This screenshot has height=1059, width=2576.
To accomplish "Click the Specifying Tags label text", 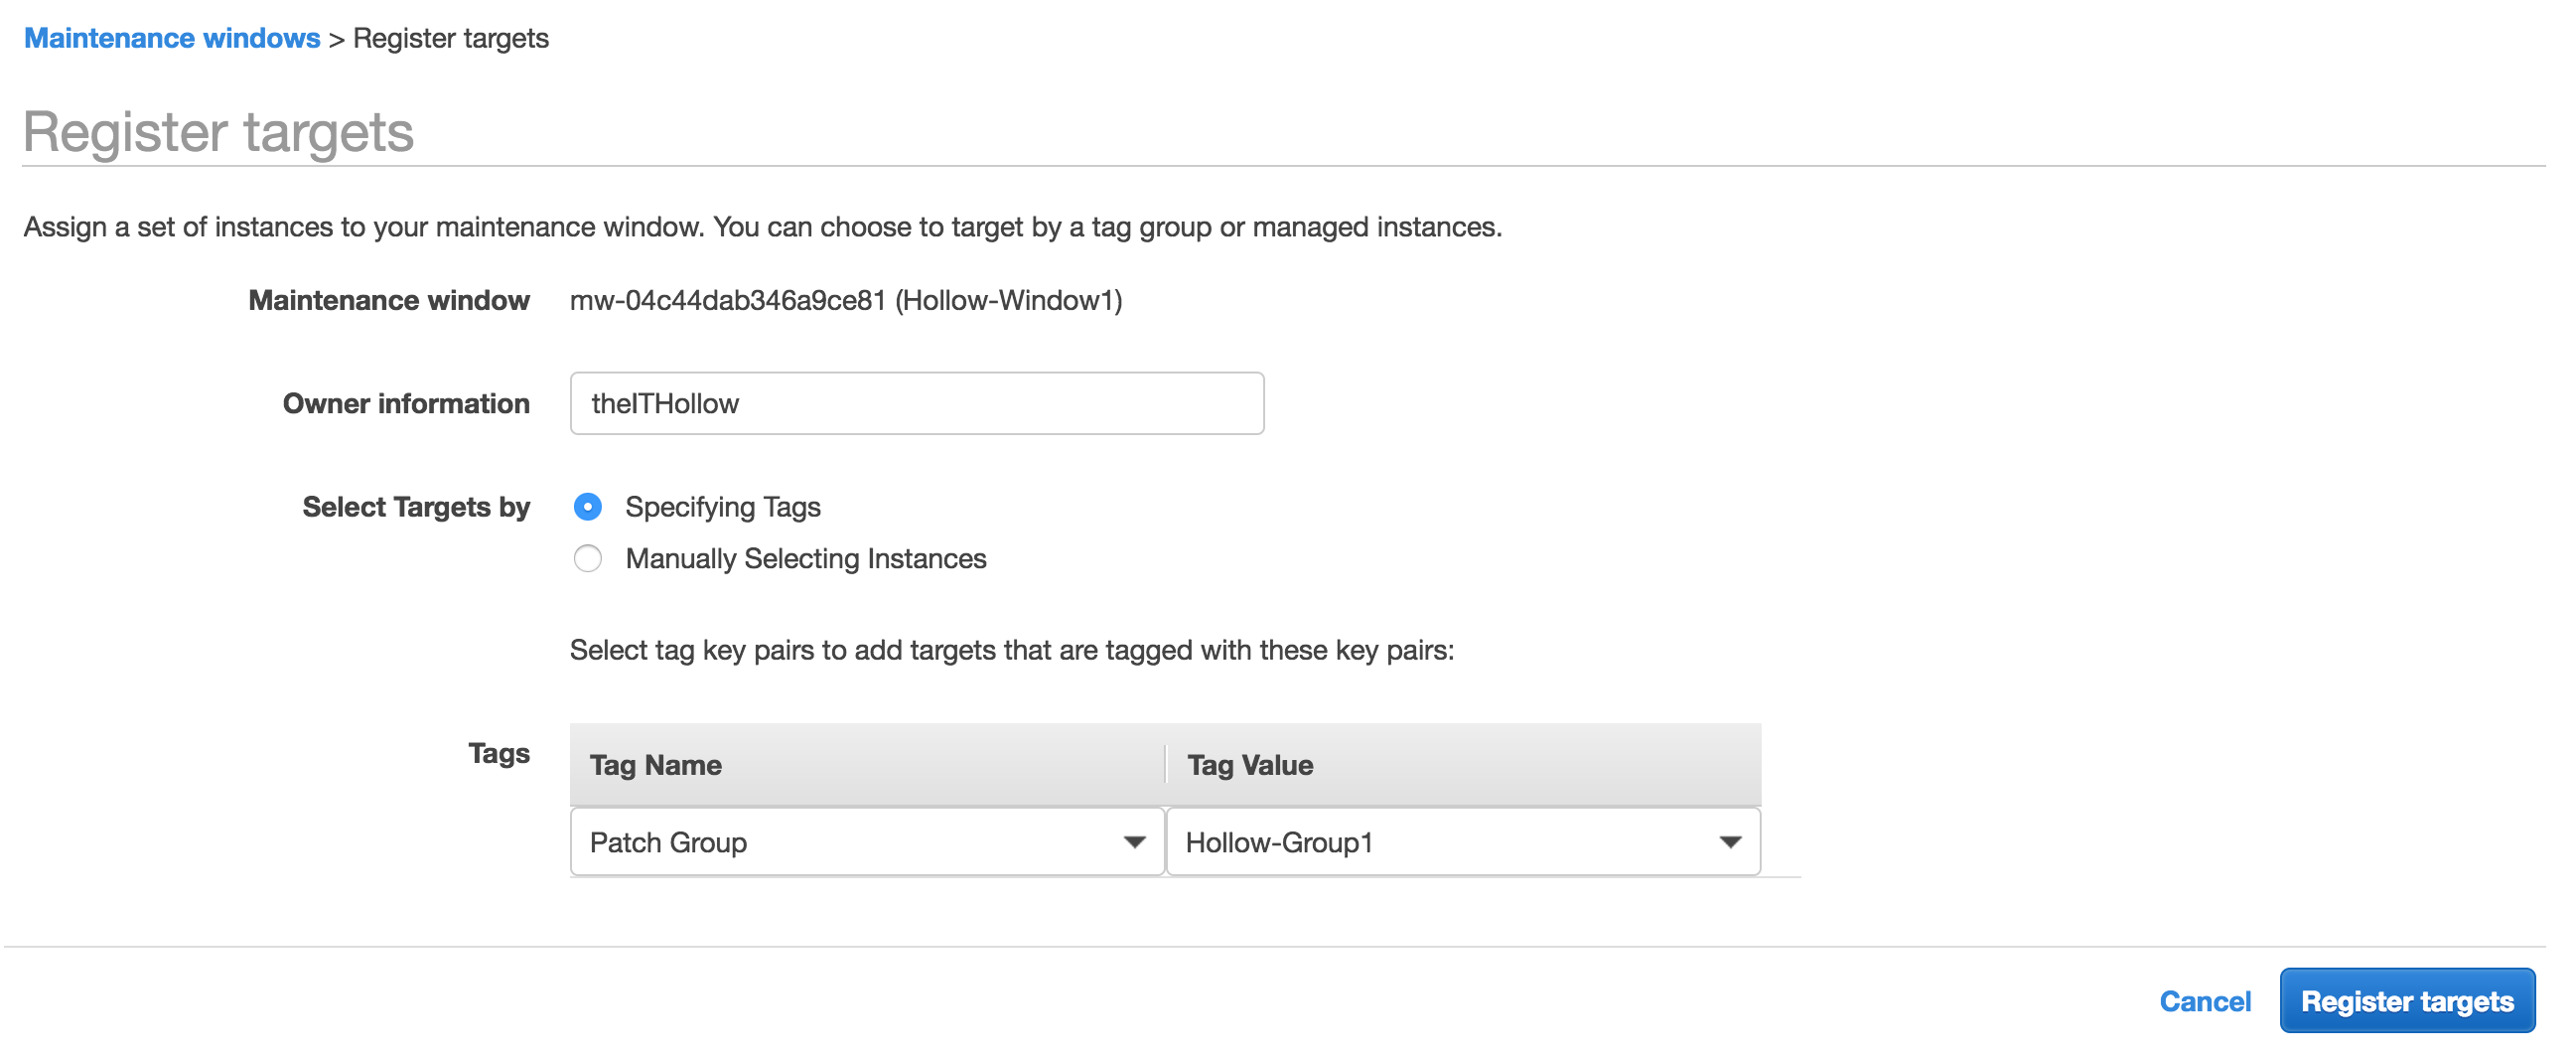I will (722, 507).
